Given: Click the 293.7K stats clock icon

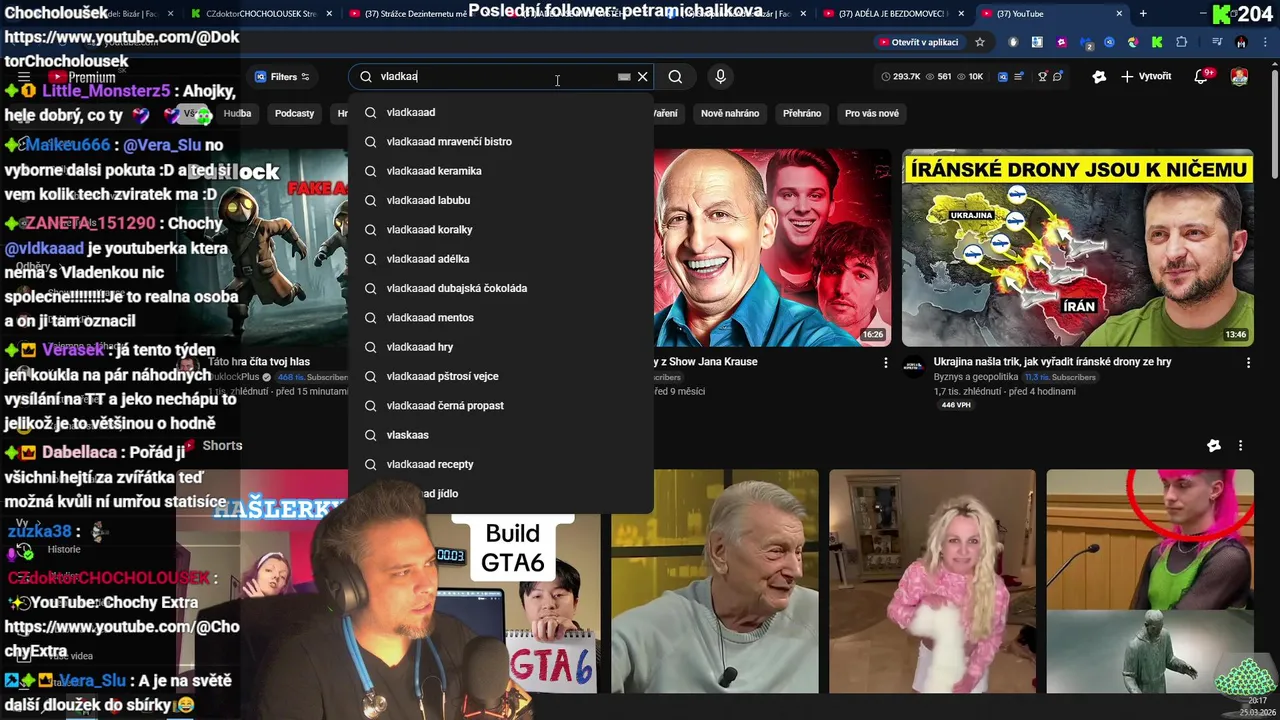Looking at the screenshot, I should [x=886, y=77].
